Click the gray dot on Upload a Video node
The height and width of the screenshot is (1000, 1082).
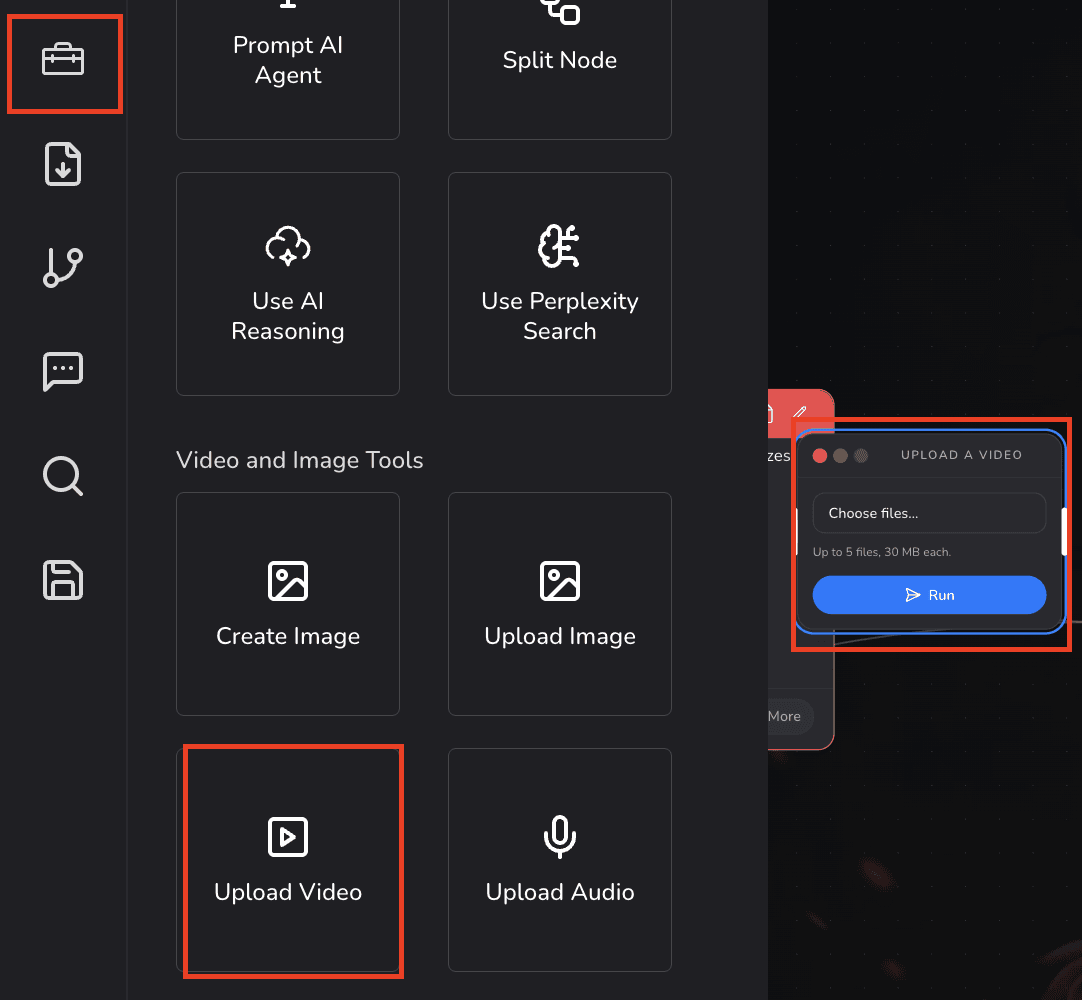tap(861, 455)
